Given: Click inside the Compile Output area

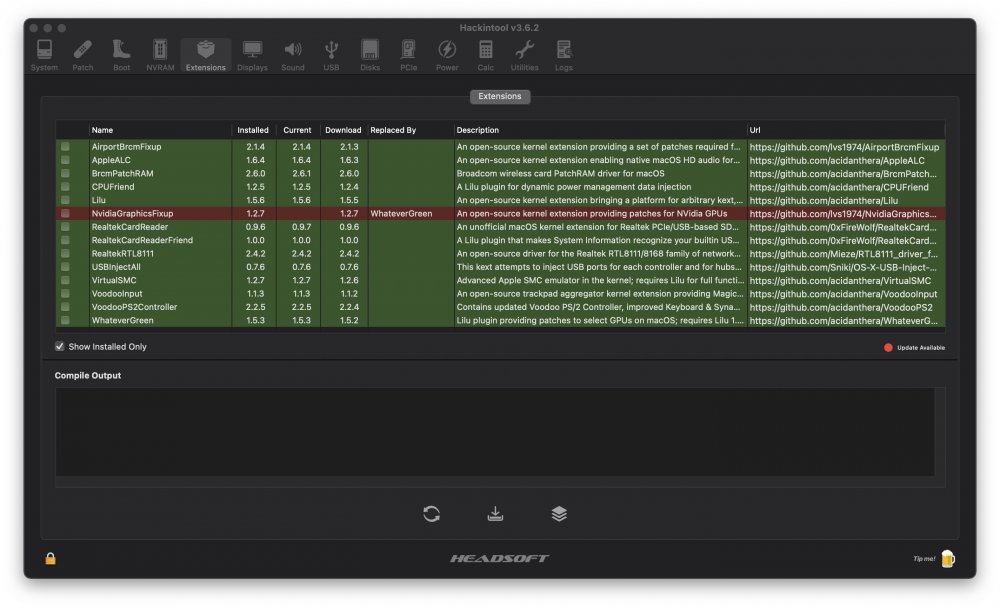Looking at the screenshot, I should [495, 432].
